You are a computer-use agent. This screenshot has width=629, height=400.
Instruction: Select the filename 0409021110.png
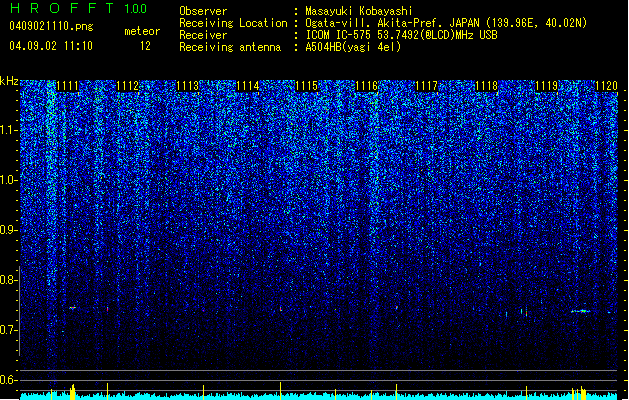pyautogui.click(x=51, y=27)
